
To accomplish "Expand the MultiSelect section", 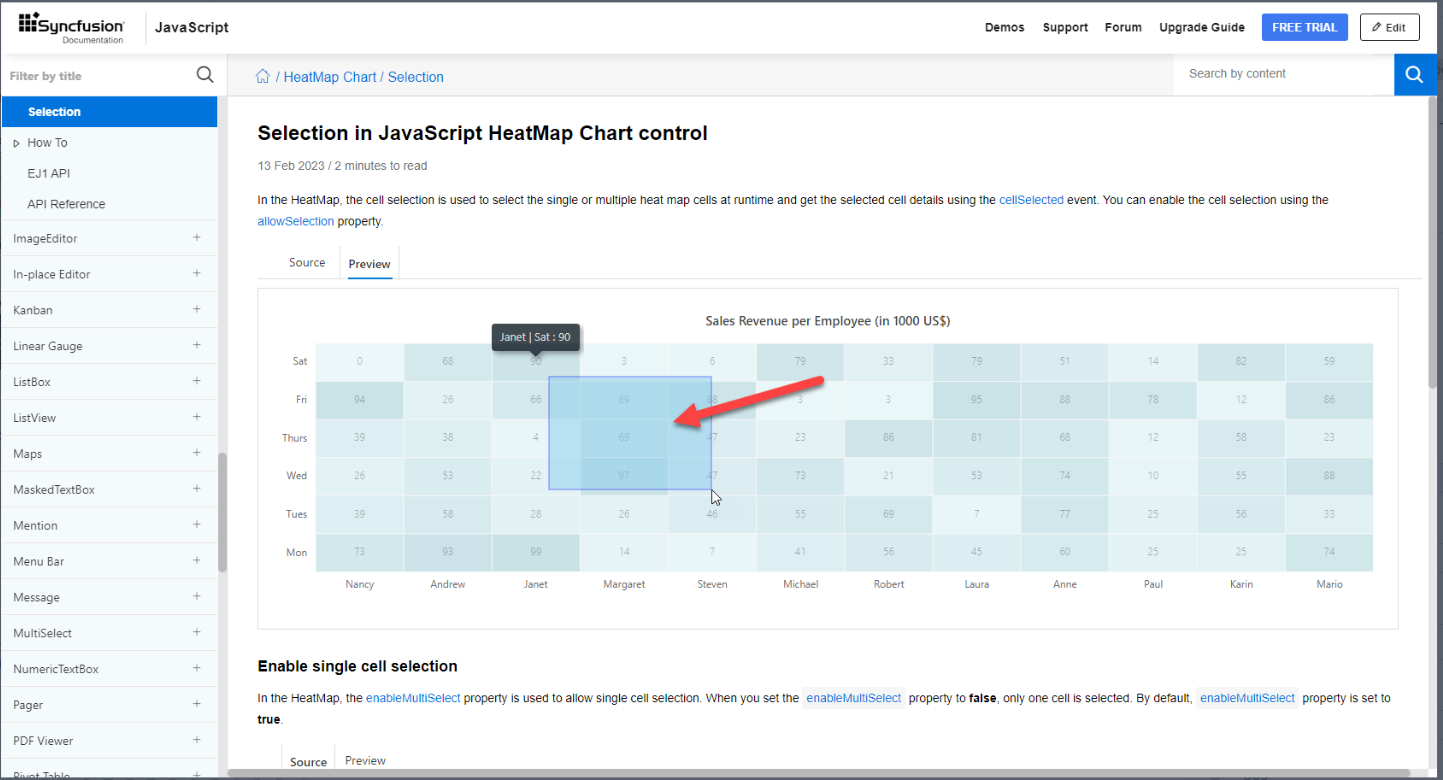I will [197, 632].
